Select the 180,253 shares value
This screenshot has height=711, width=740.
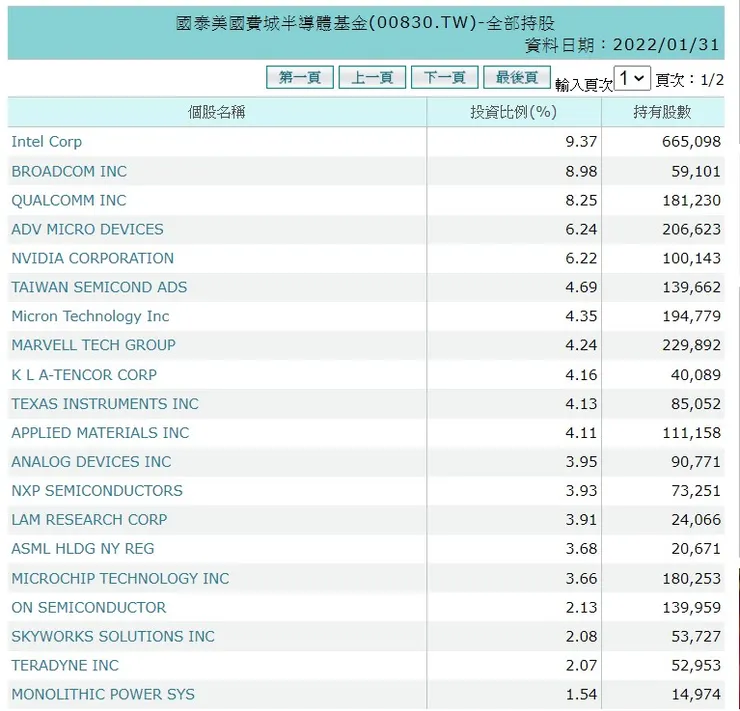(691, 578)
